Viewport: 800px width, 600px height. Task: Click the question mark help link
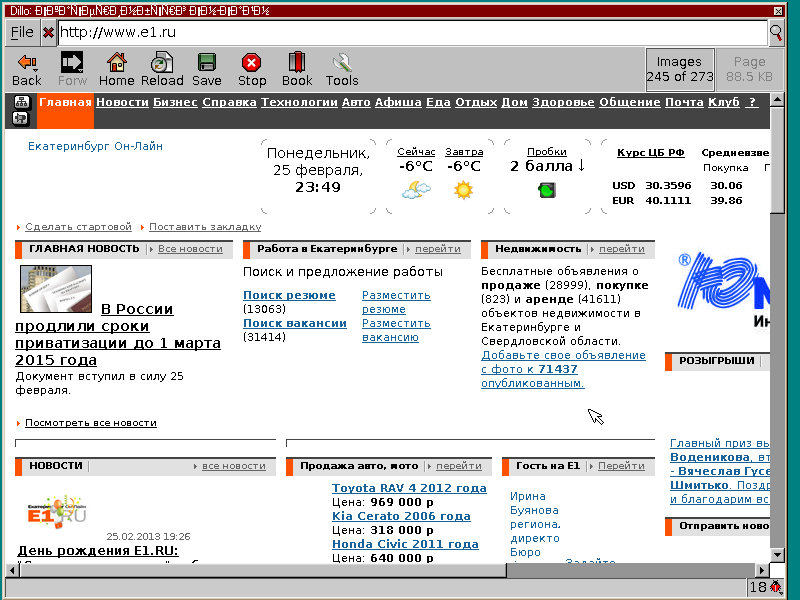[751, 102]
